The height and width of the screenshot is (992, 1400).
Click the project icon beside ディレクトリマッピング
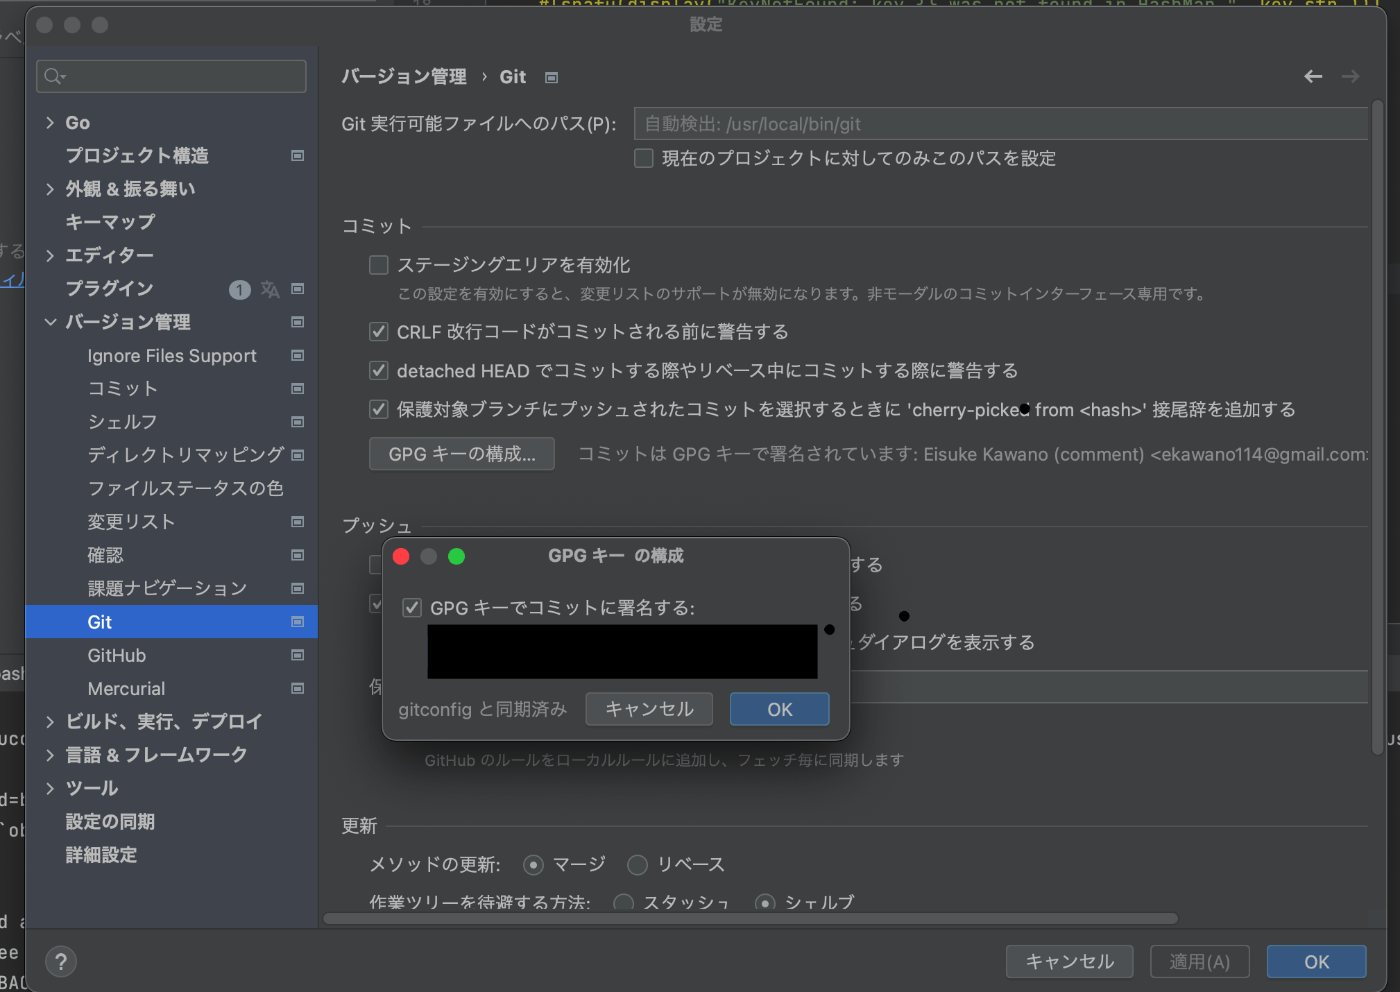pyautogui.click(x=297, y=455)
